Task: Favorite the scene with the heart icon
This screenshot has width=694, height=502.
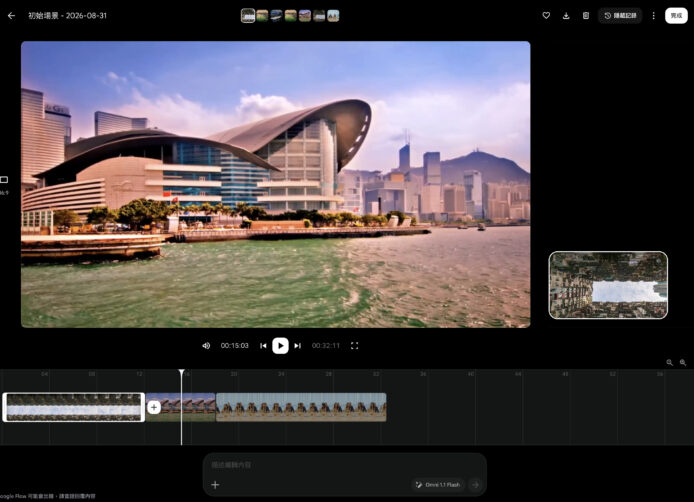Action: [546, 15]
